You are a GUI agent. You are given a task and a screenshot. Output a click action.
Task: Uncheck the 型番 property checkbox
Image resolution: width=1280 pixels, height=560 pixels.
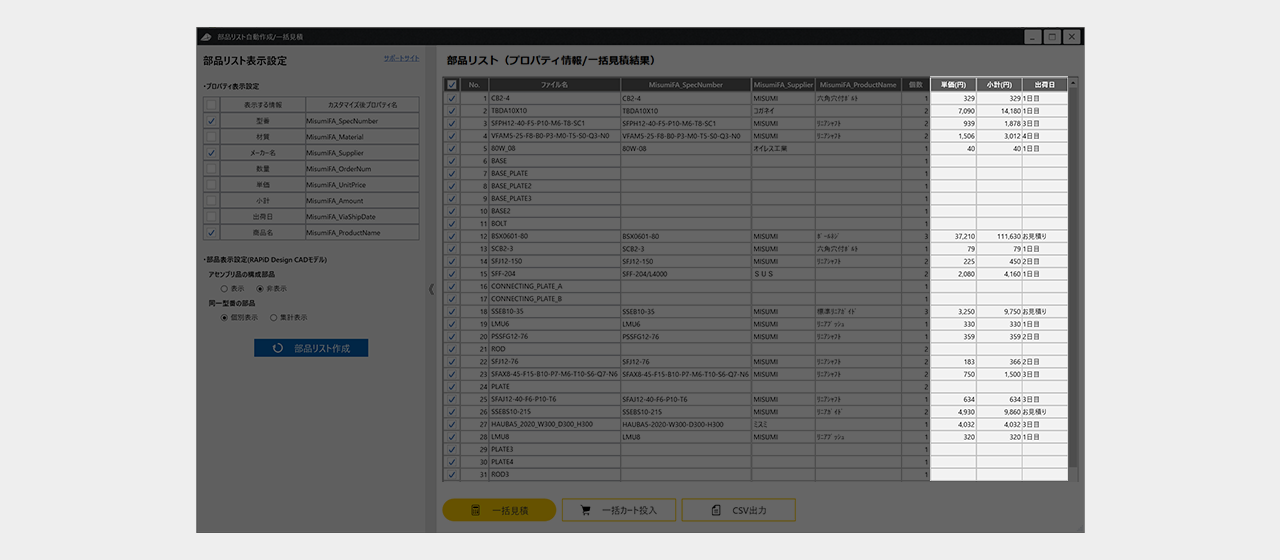coord(211,121)
